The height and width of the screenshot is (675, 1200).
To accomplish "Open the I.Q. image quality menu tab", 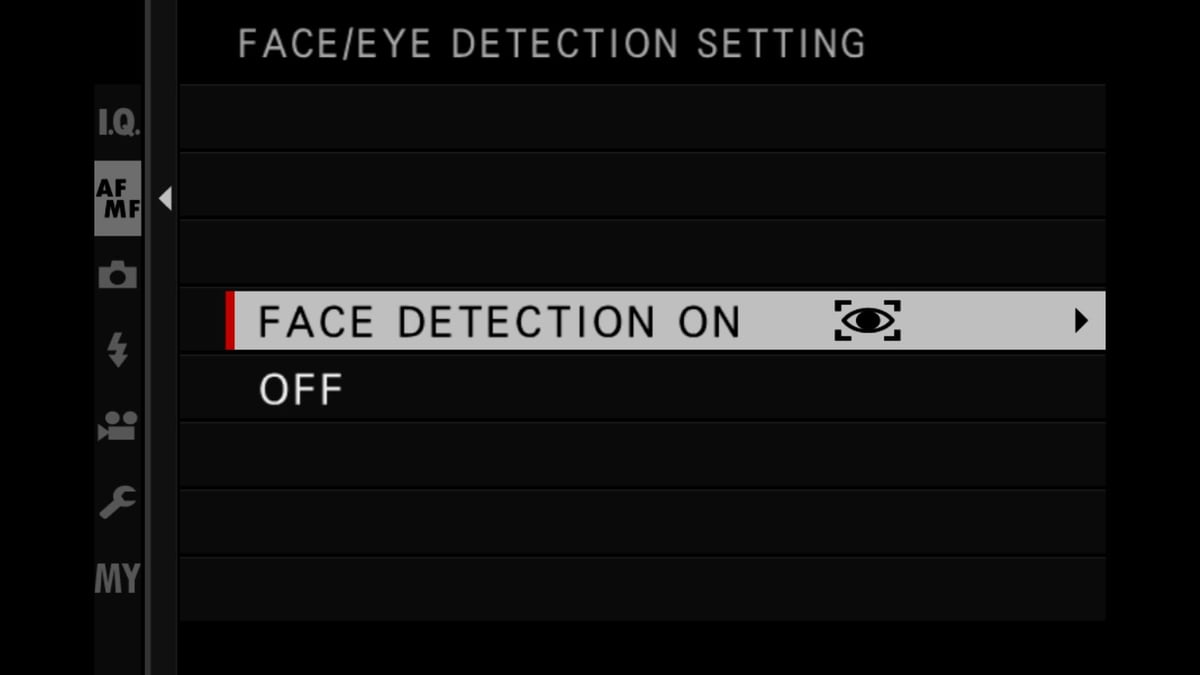I will click(116, 122).
